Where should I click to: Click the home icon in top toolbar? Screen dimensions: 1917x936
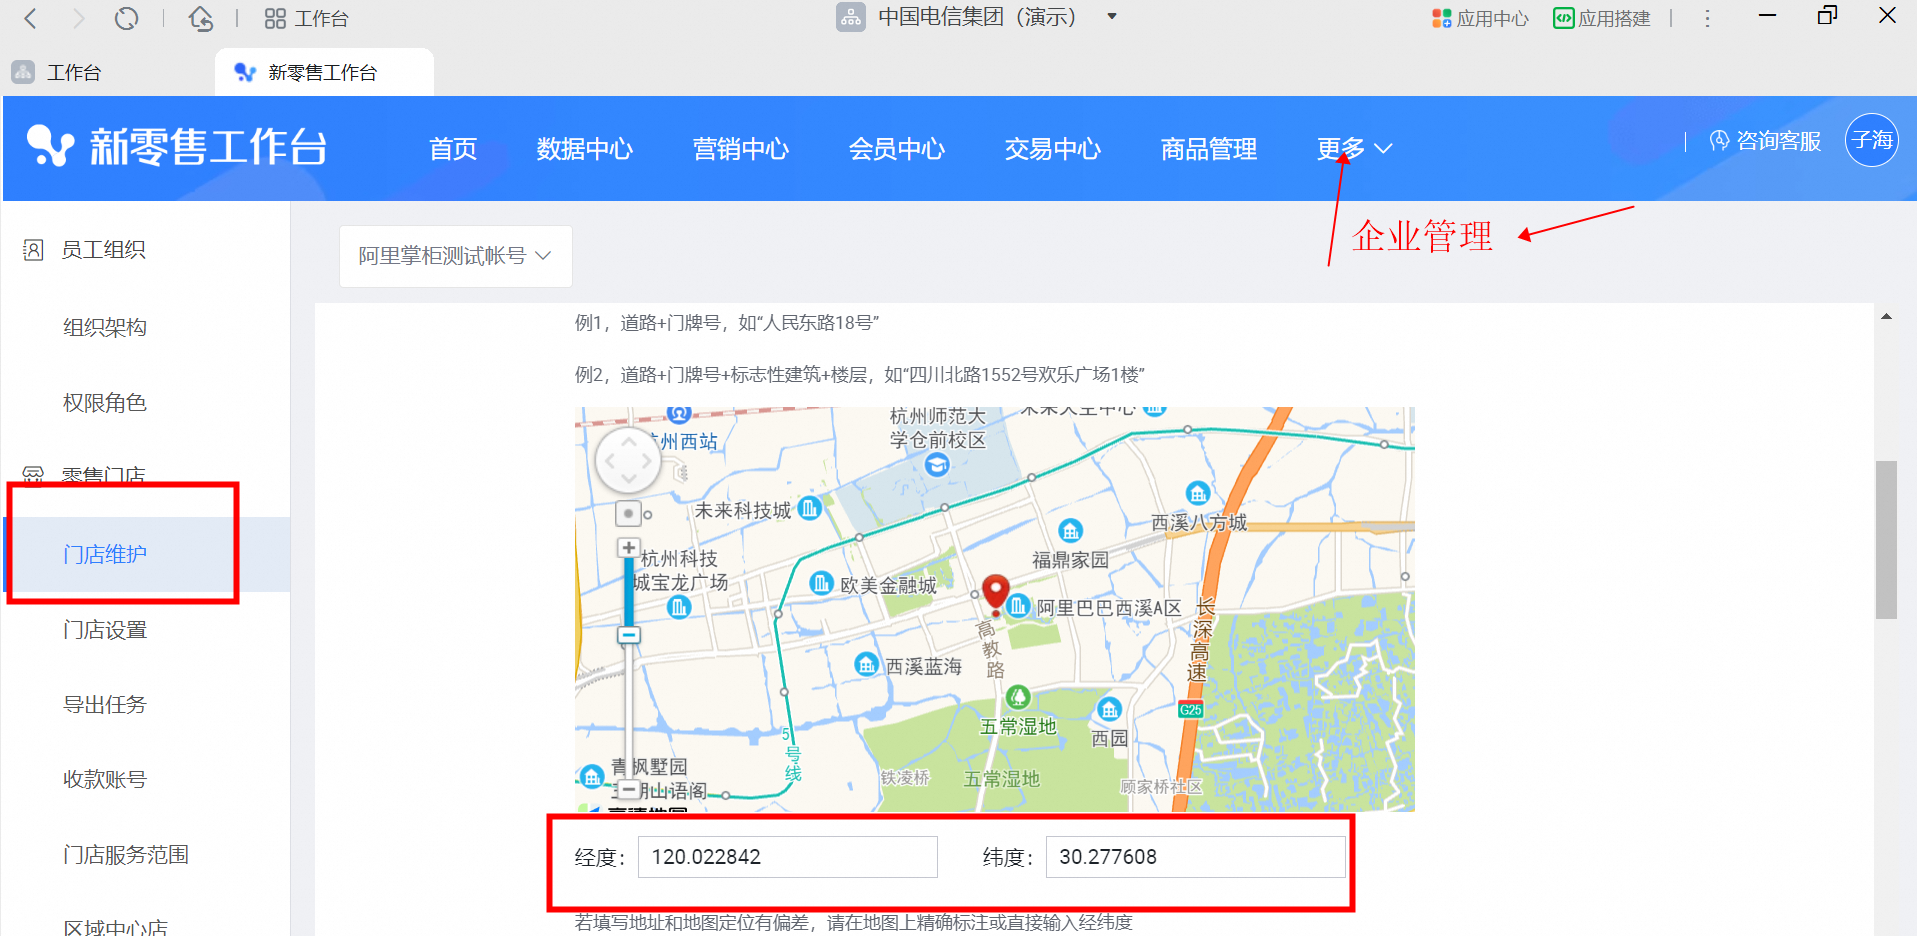click(x=201, y=18)
